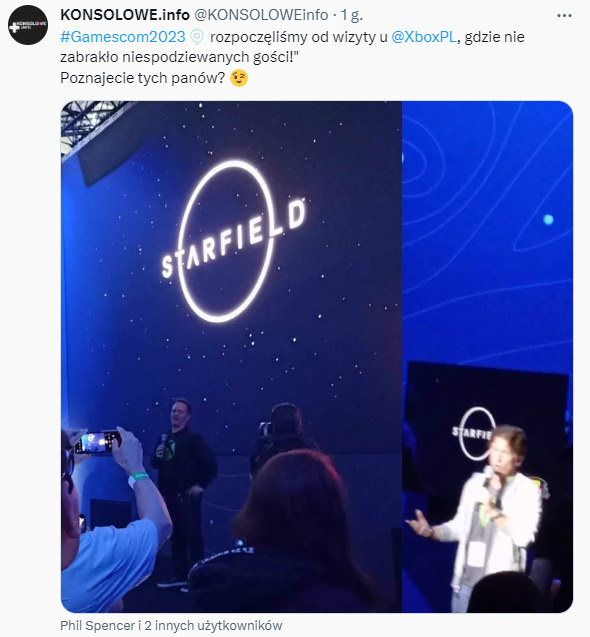The image size is (590, 637).
Task: Open the tweet's 1 g. timestamp
Action: tap(351, 15)
